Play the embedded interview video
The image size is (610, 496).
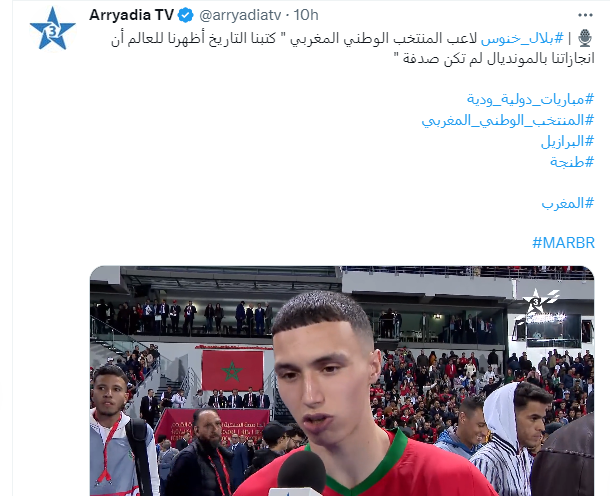point(342,381)
